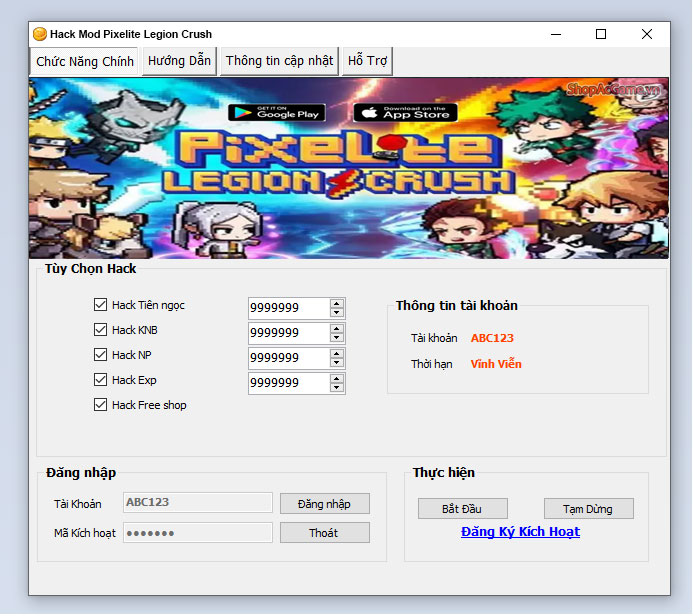Uncheck the Hack KNB option
This screenshot has width=693, height=616.
coord(100,330)
